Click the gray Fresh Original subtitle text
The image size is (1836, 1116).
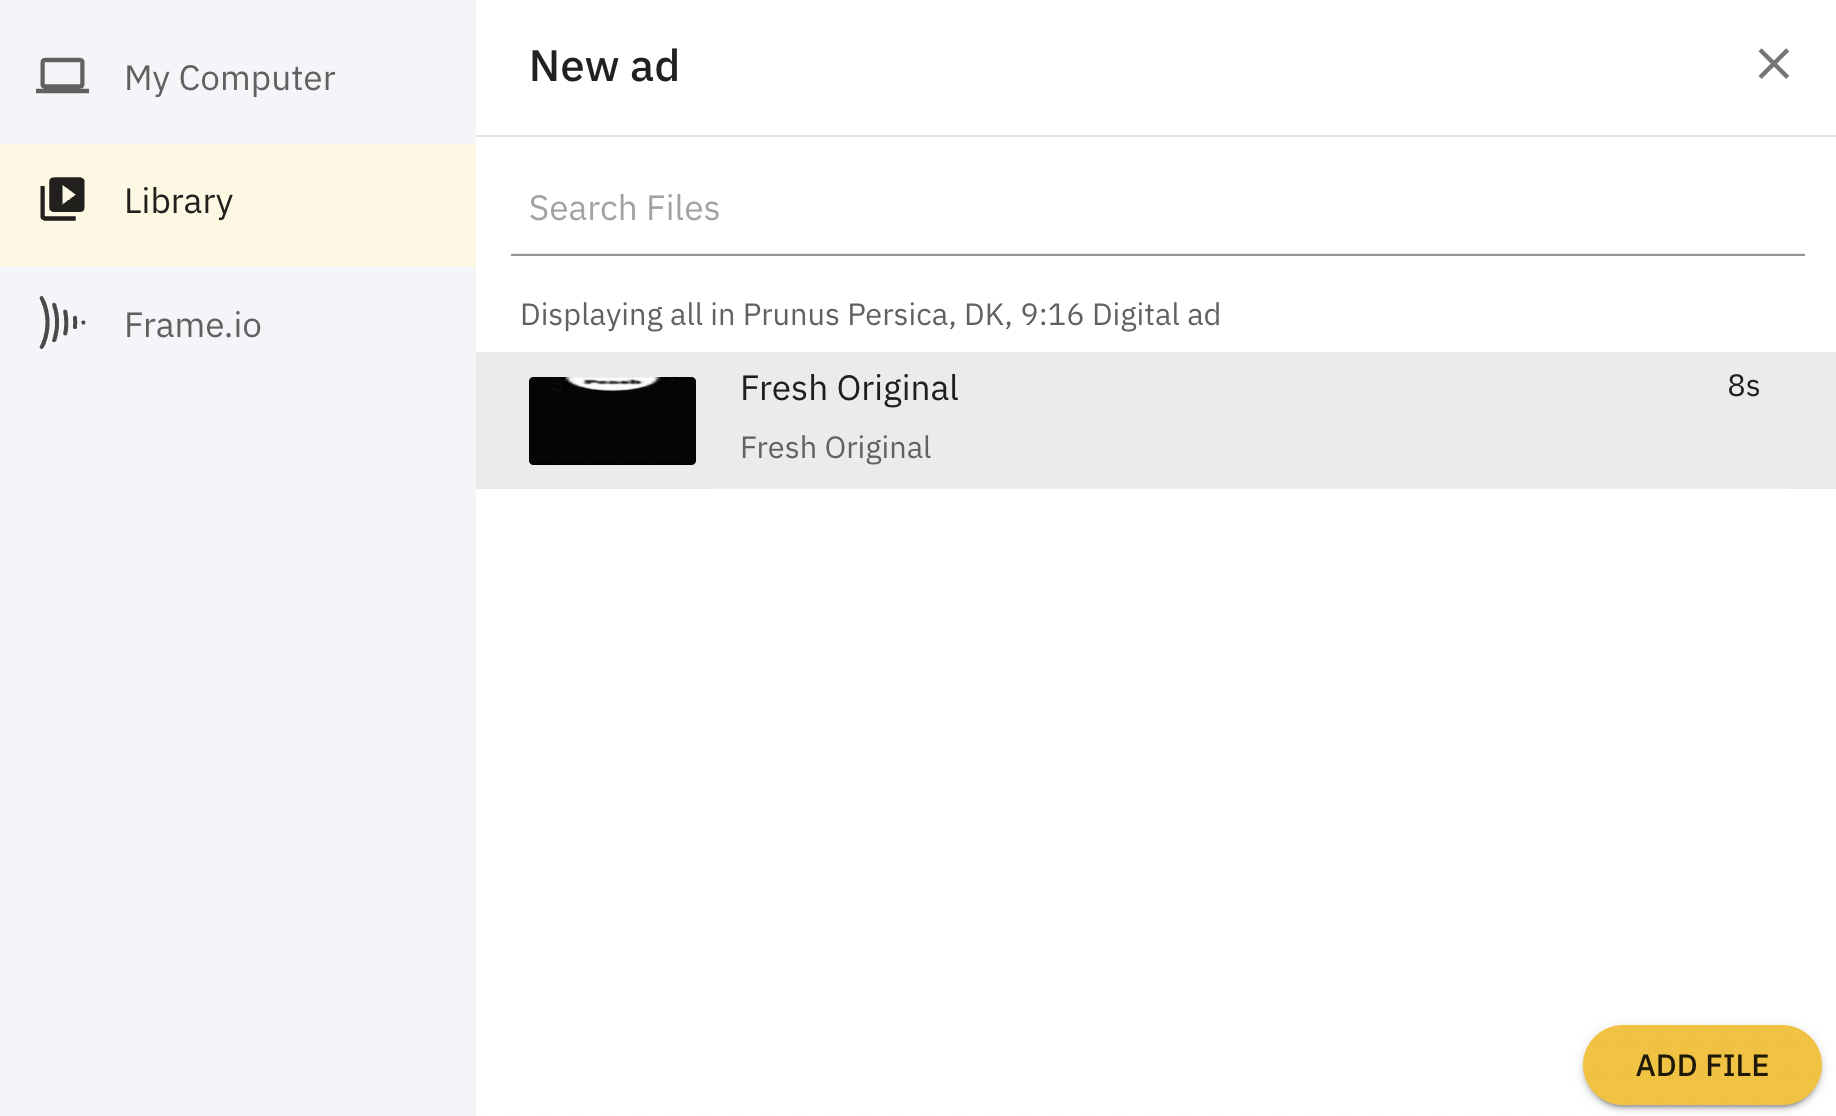coord(835,447)
